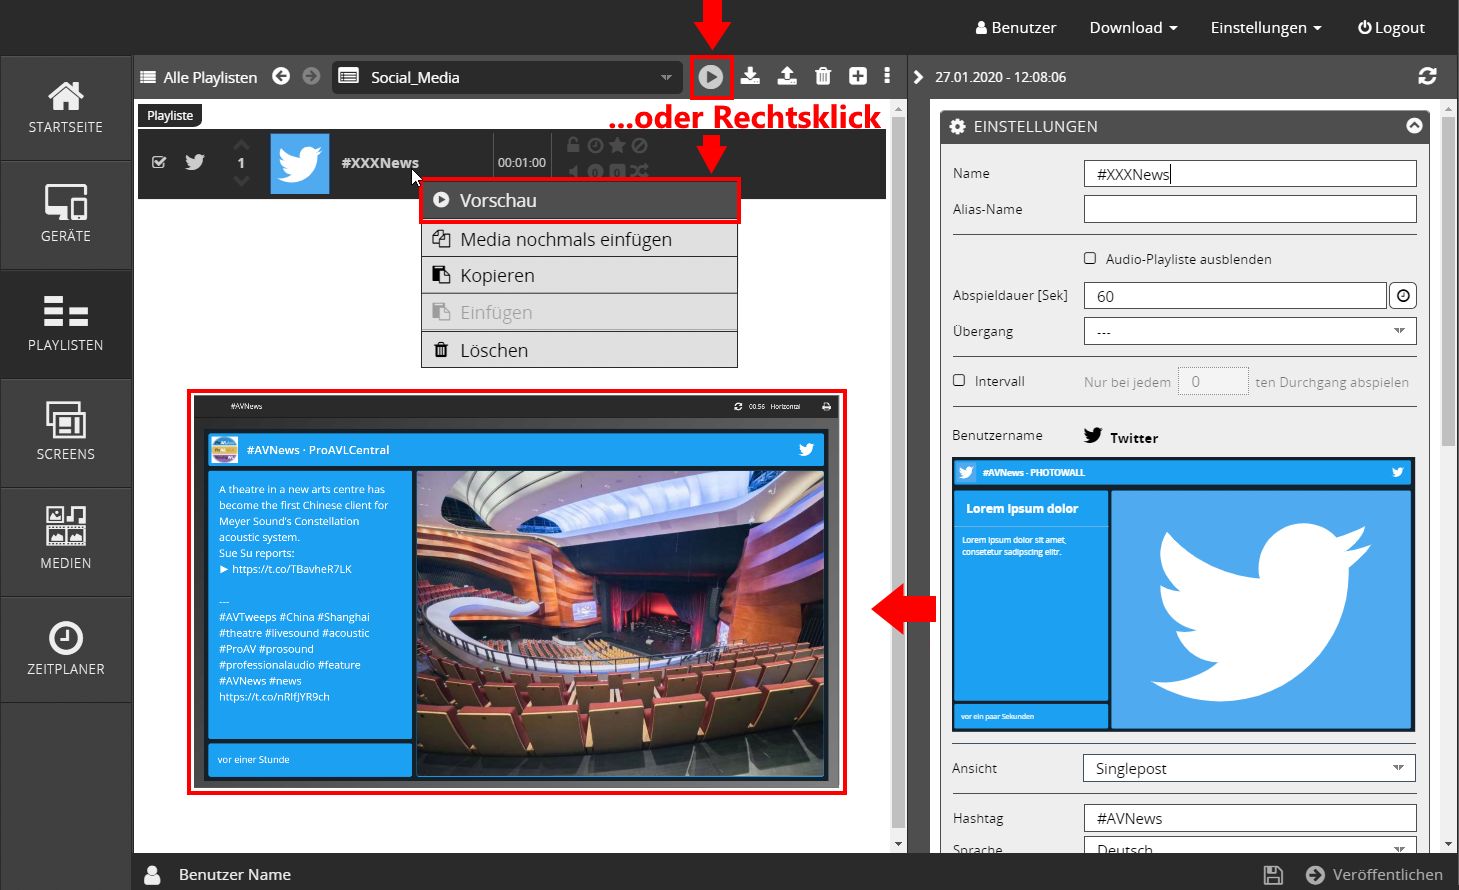The image size is (1459, 890).
Task: Click the add plus icon in toolbar
Action: 858,76
